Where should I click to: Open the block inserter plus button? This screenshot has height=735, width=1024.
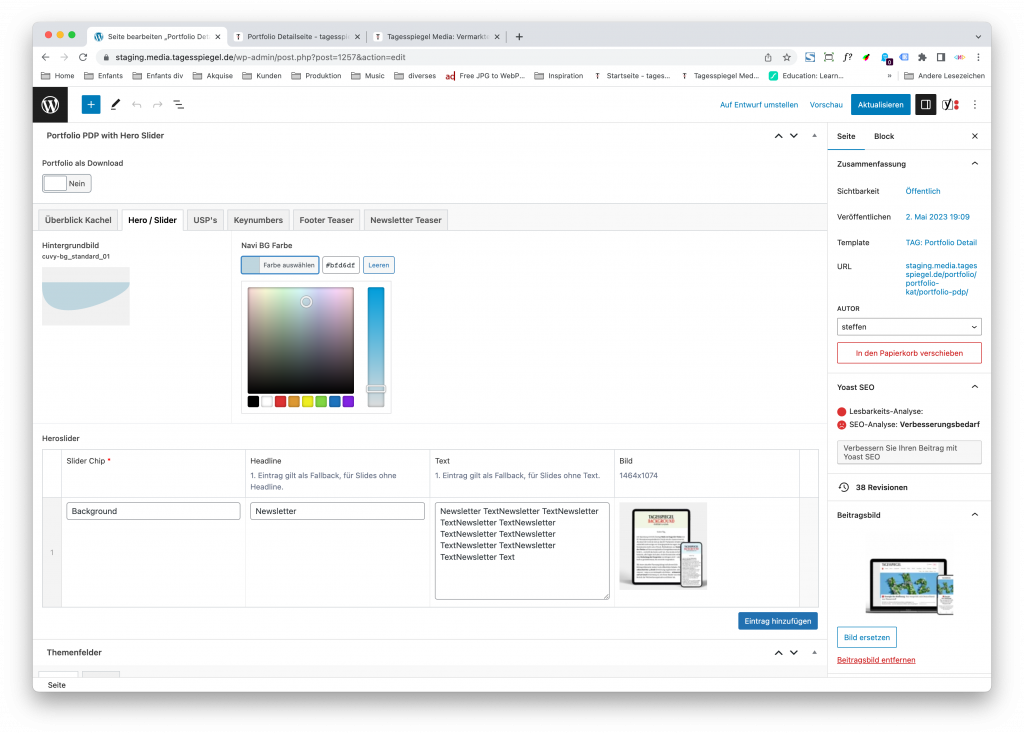(x=91, y=105)
